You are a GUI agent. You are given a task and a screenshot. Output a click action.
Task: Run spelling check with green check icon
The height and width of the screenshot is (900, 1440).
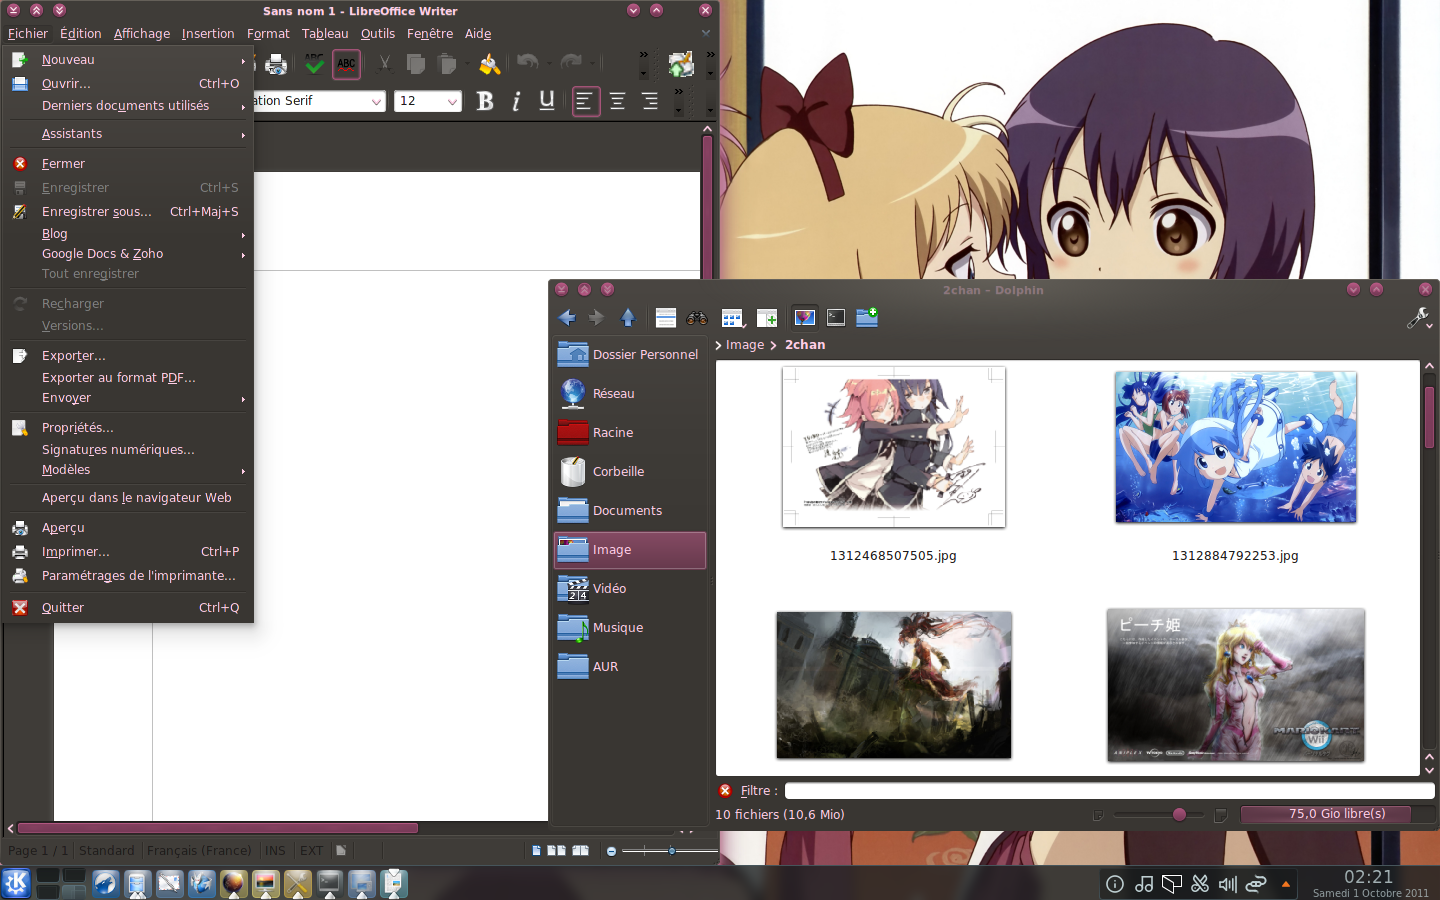tap(314, 65)
